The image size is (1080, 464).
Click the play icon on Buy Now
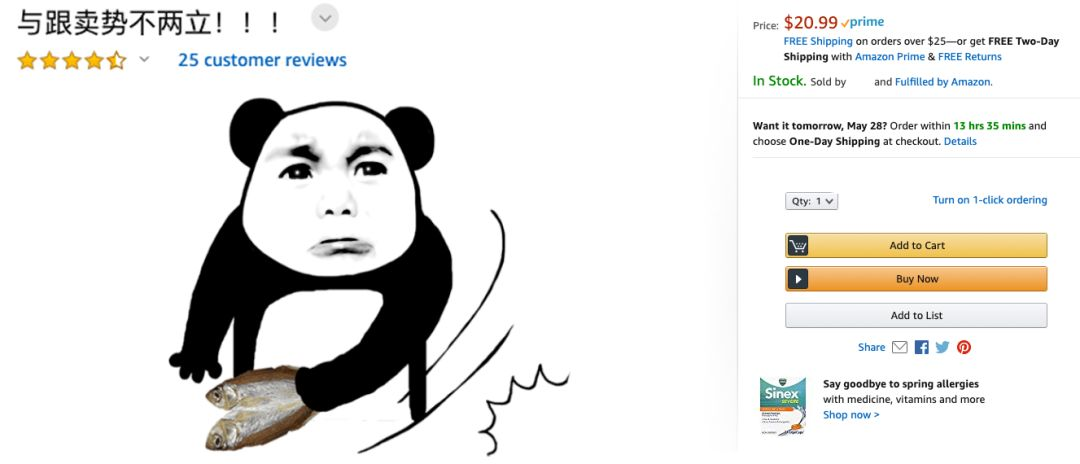798,279
